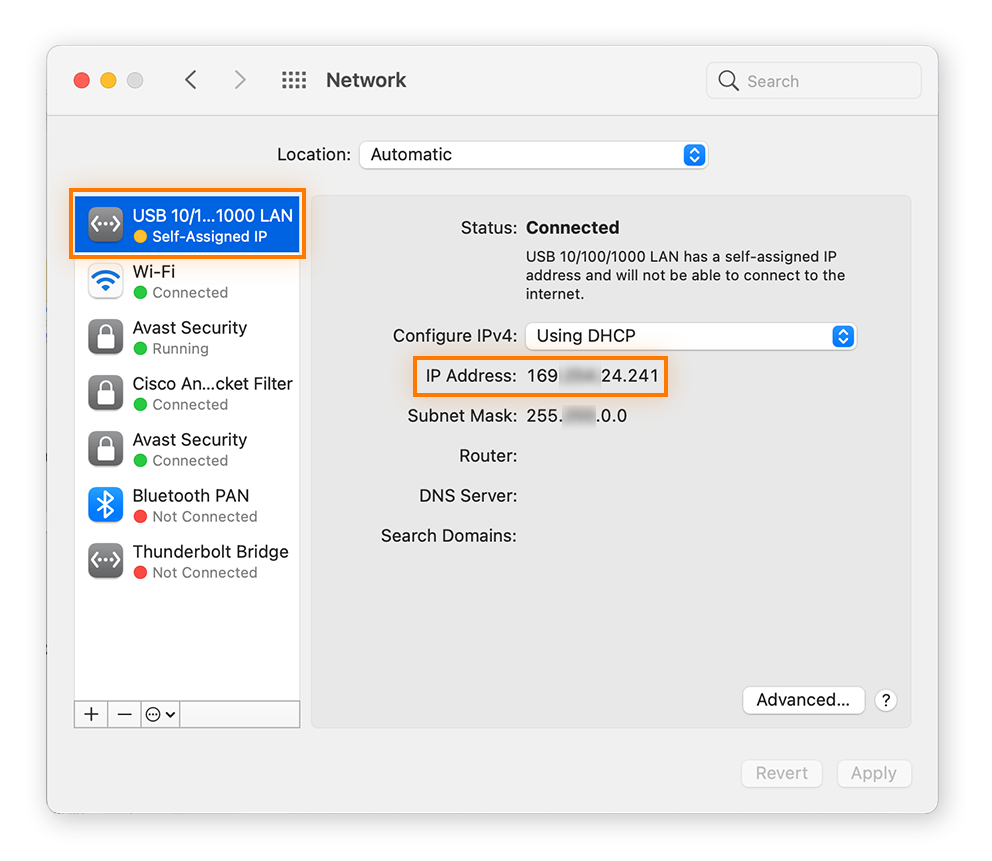
Task: Click the help question mark button
Action: click(886, 700)
